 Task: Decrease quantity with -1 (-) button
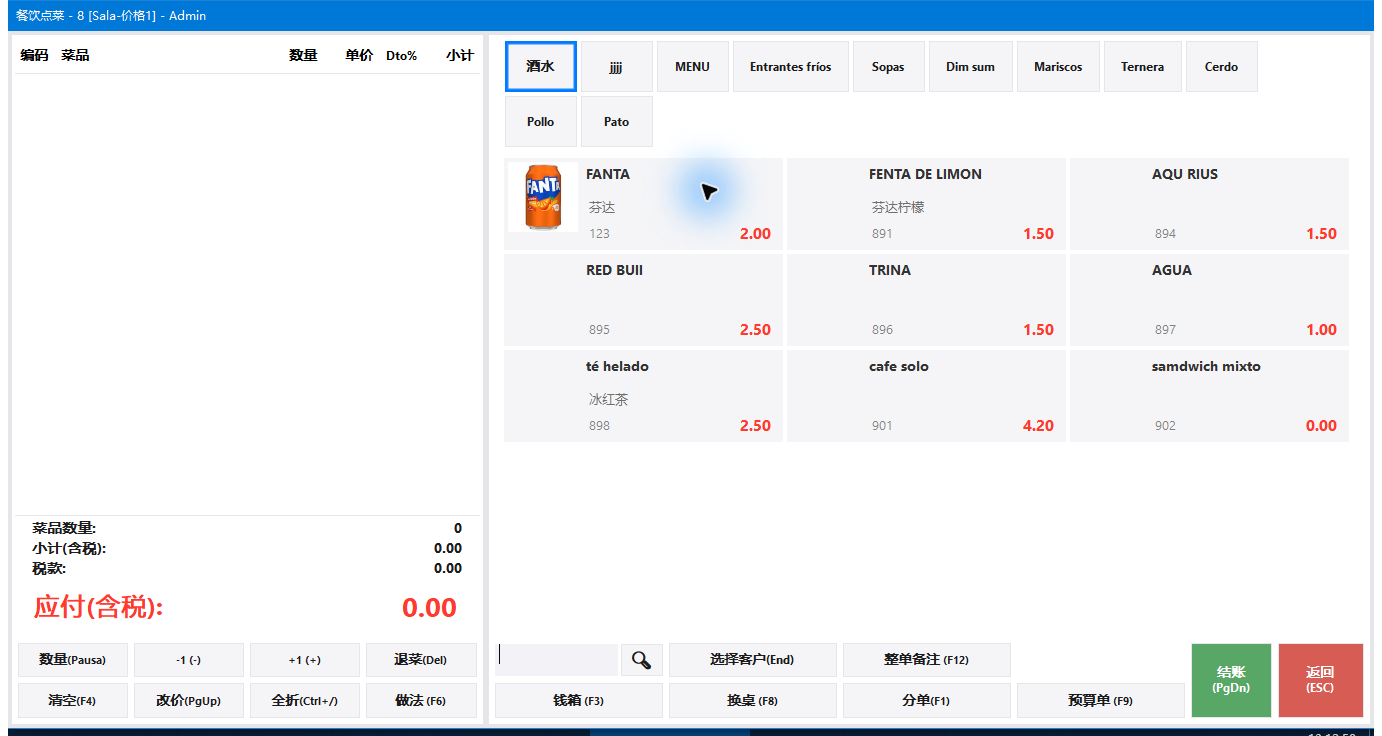click(x=189, y=660)
